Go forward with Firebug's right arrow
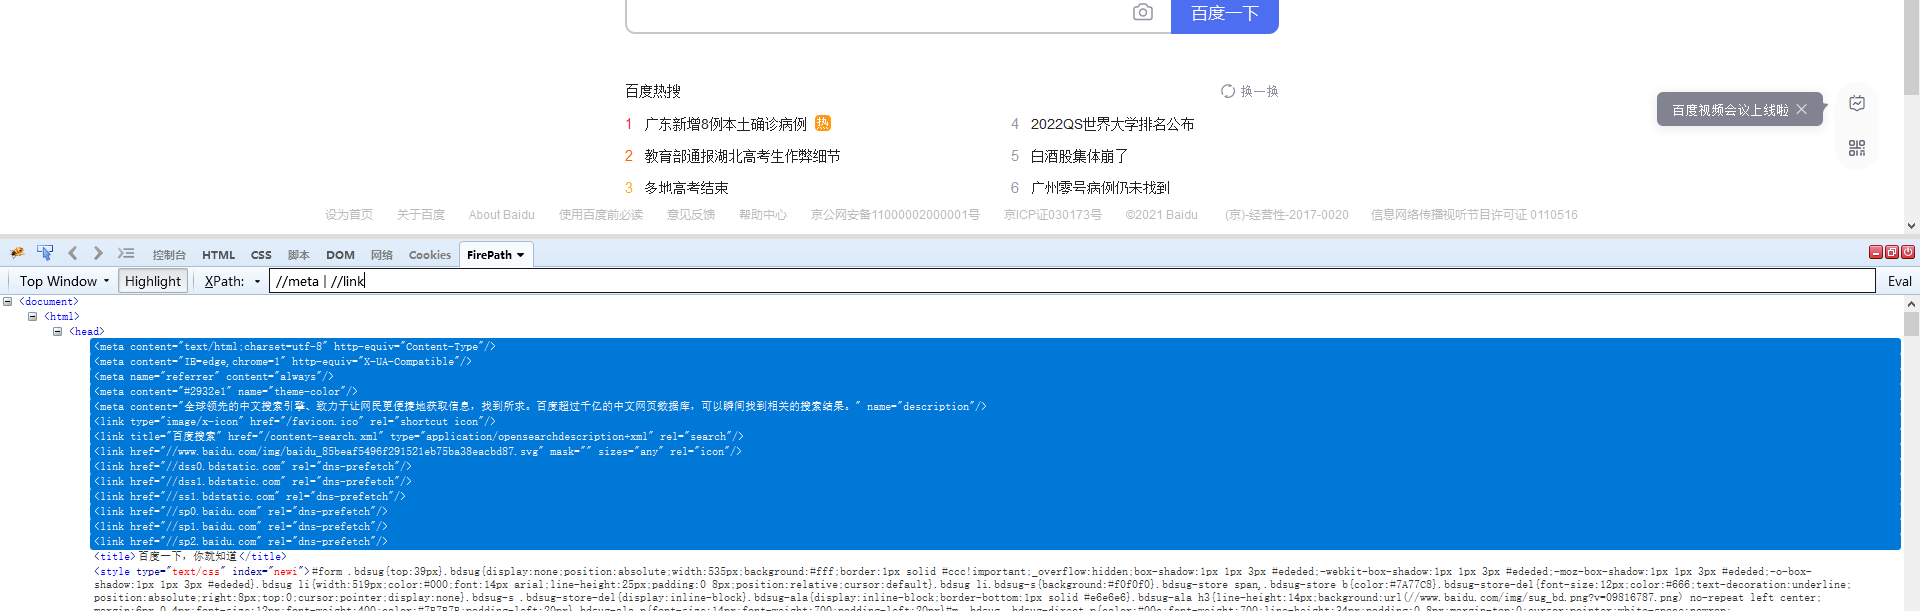1920x611 pixels. 98,253
